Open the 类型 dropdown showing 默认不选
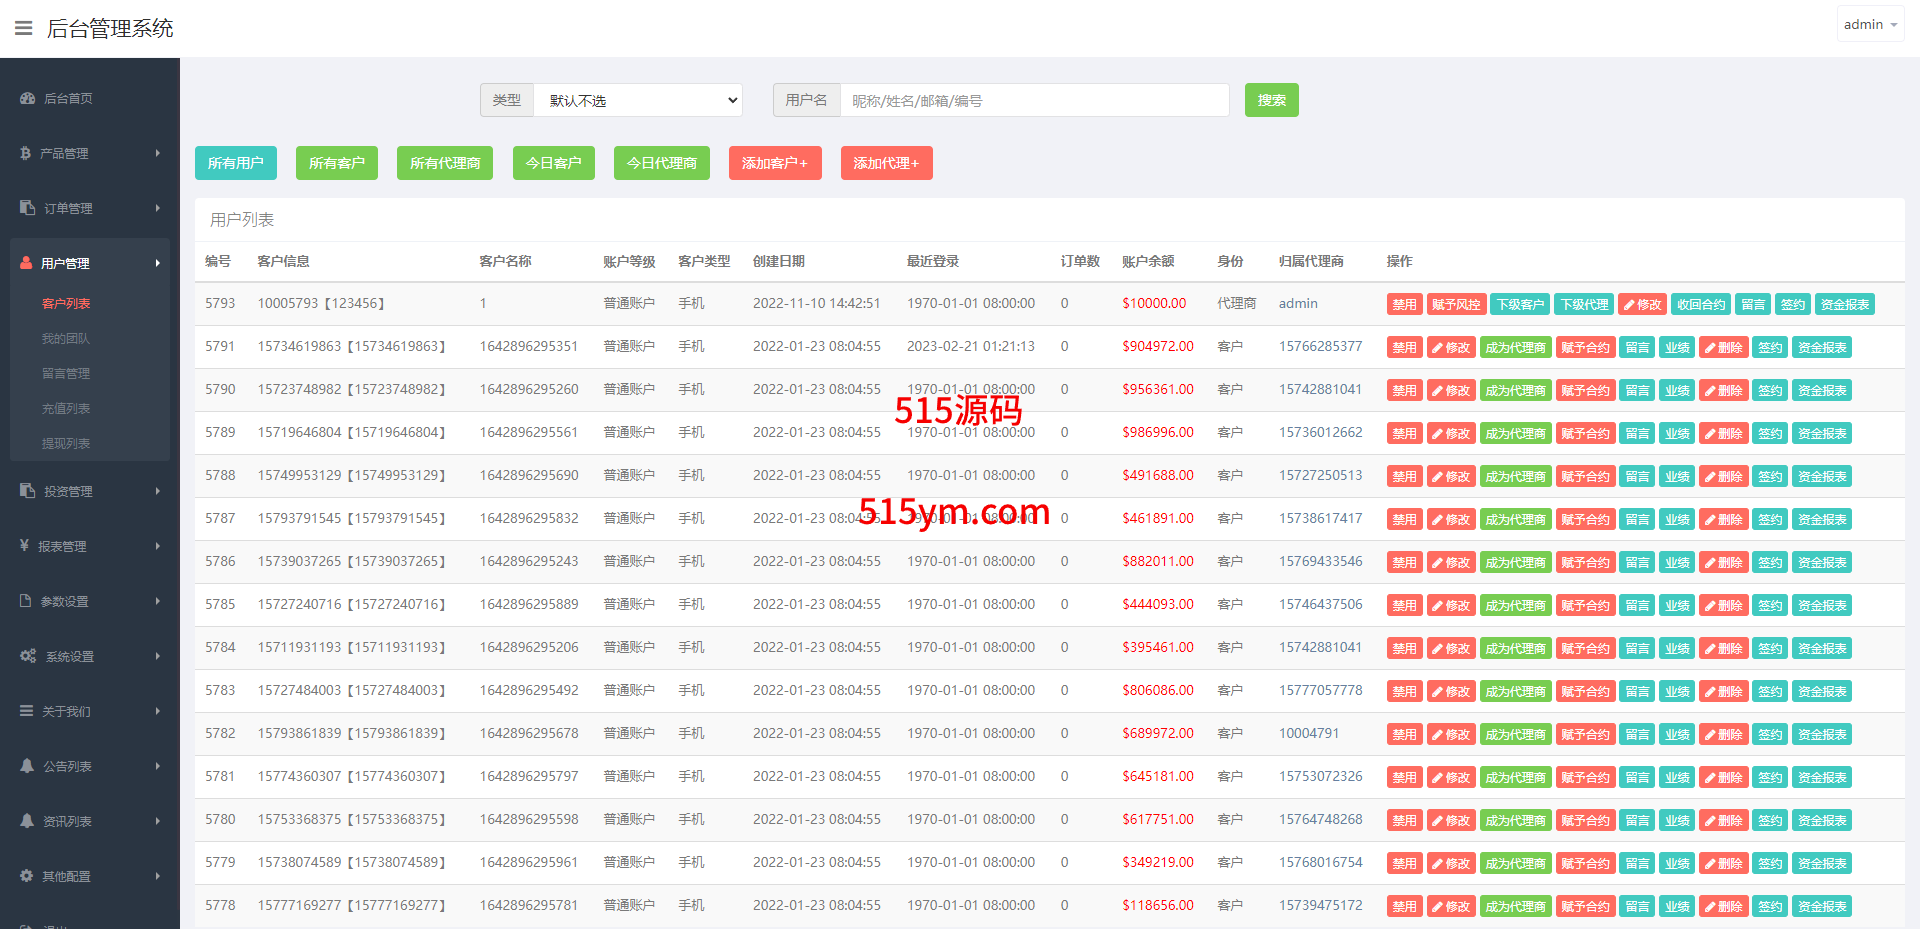This screenshot has width=1920, height=929. point(638,100)
